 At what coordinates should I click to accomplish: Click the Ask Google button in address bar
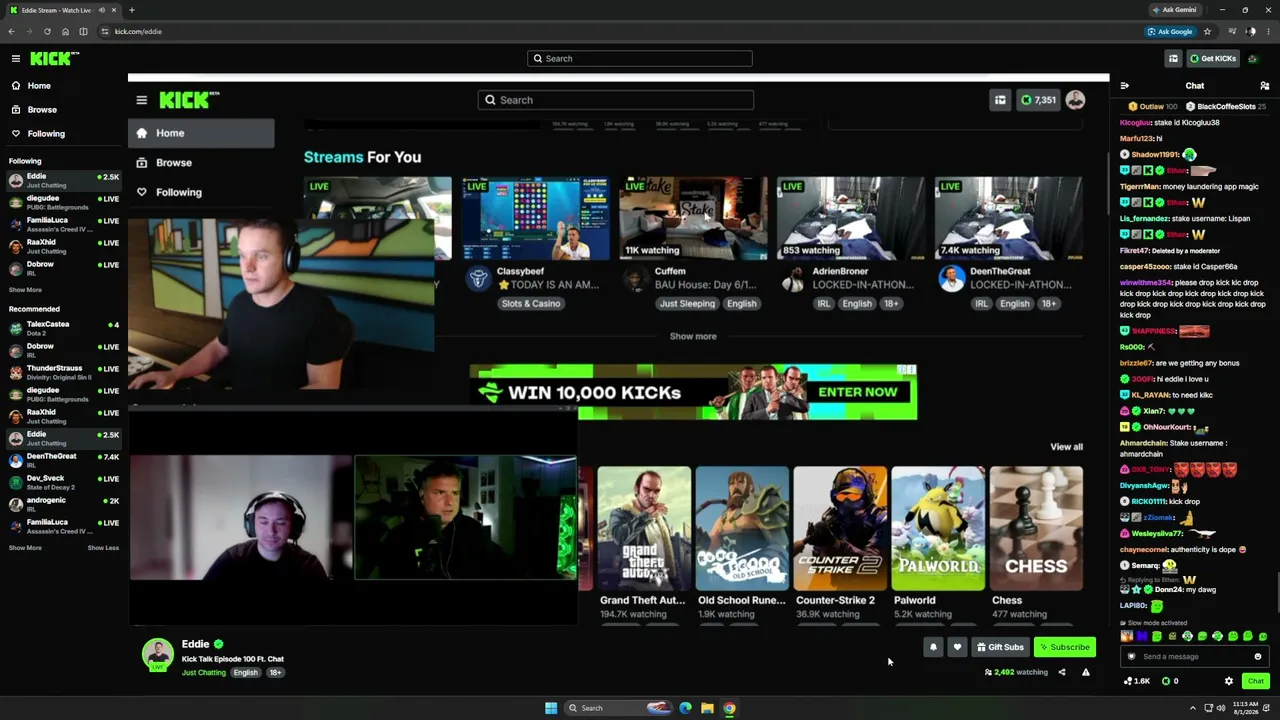point(1170,31)
